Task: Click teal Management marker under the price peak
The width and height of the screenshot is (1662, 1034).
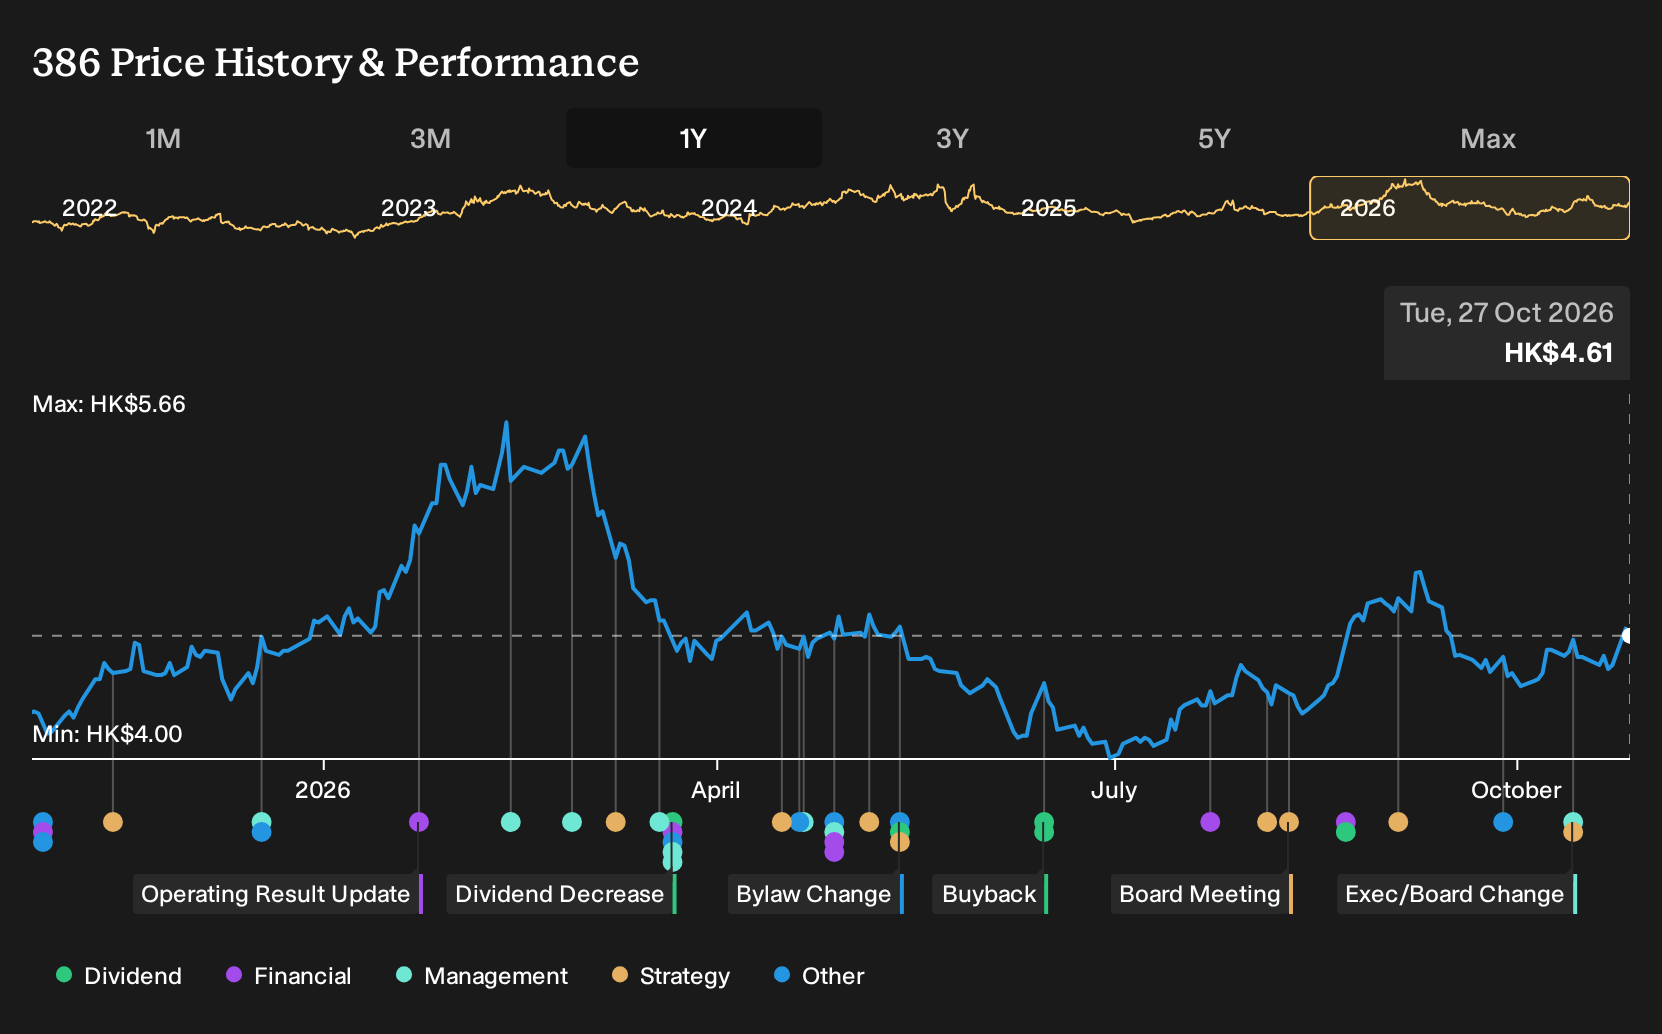Action: point(510,822)
